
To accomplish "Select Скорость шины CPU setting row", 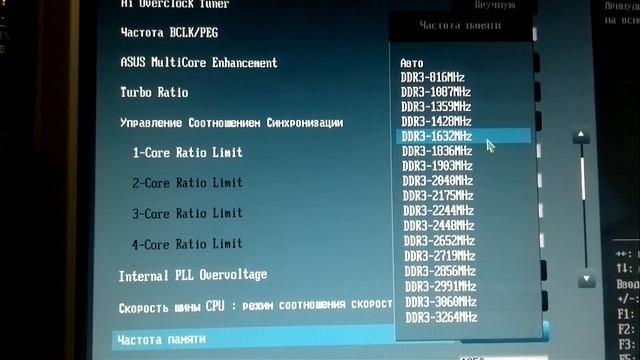I will tap(256, 306).
